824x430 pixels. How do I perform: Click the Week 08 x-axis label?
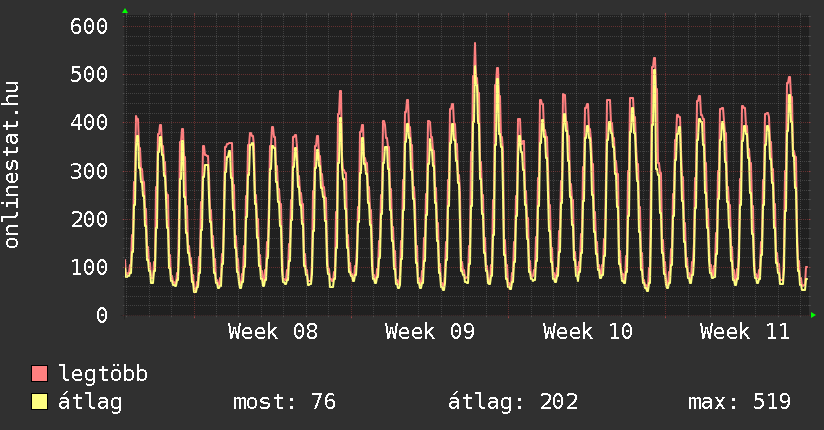pyautogui.click(x=273, y=332)
